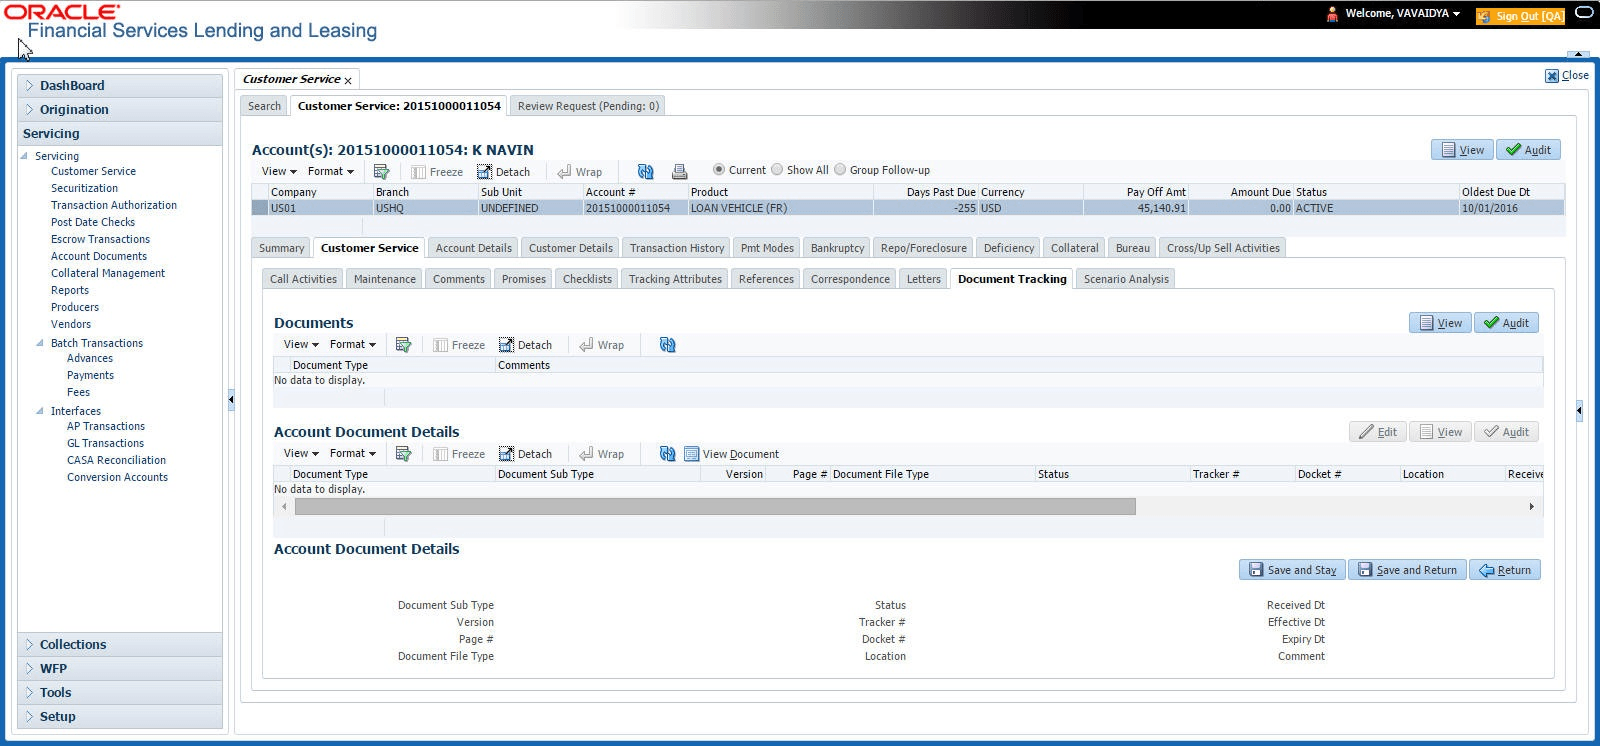Select the Current radio button
The height and width of the screenshot is (746, 1600).
(718, 170)
